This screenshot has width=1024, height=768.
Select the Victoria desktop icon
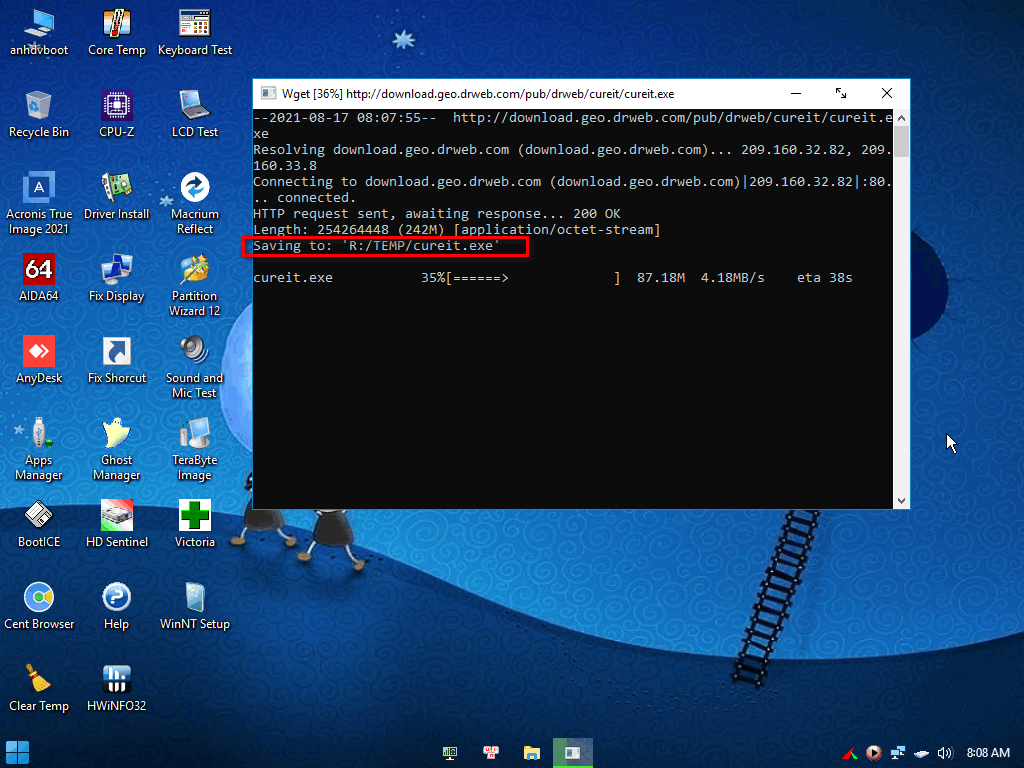pyautogui.click(x=195, y=524)
